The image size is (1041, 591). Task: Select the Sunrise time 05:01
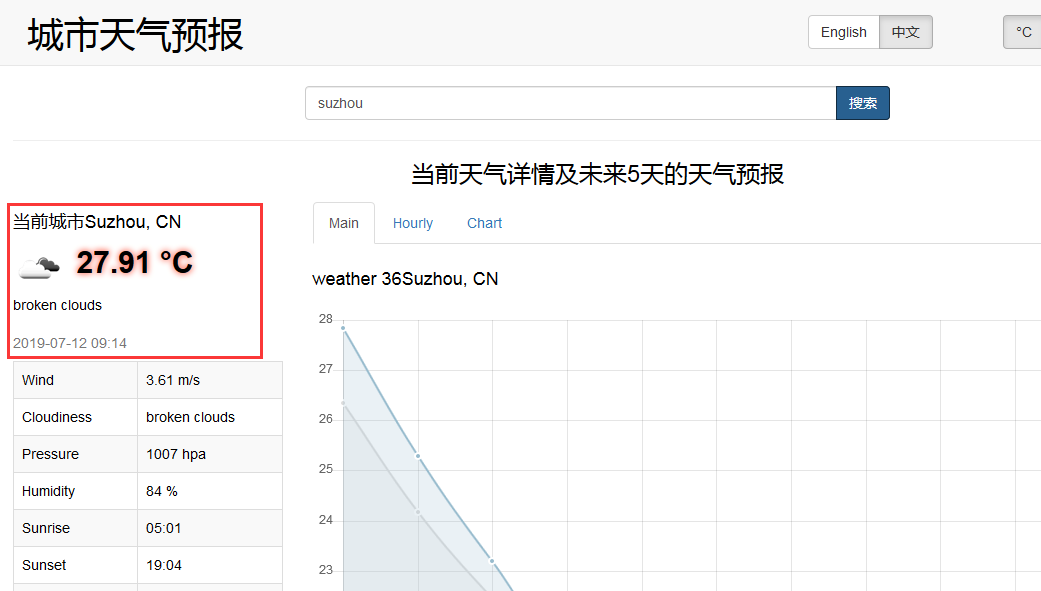pos(163,528)
